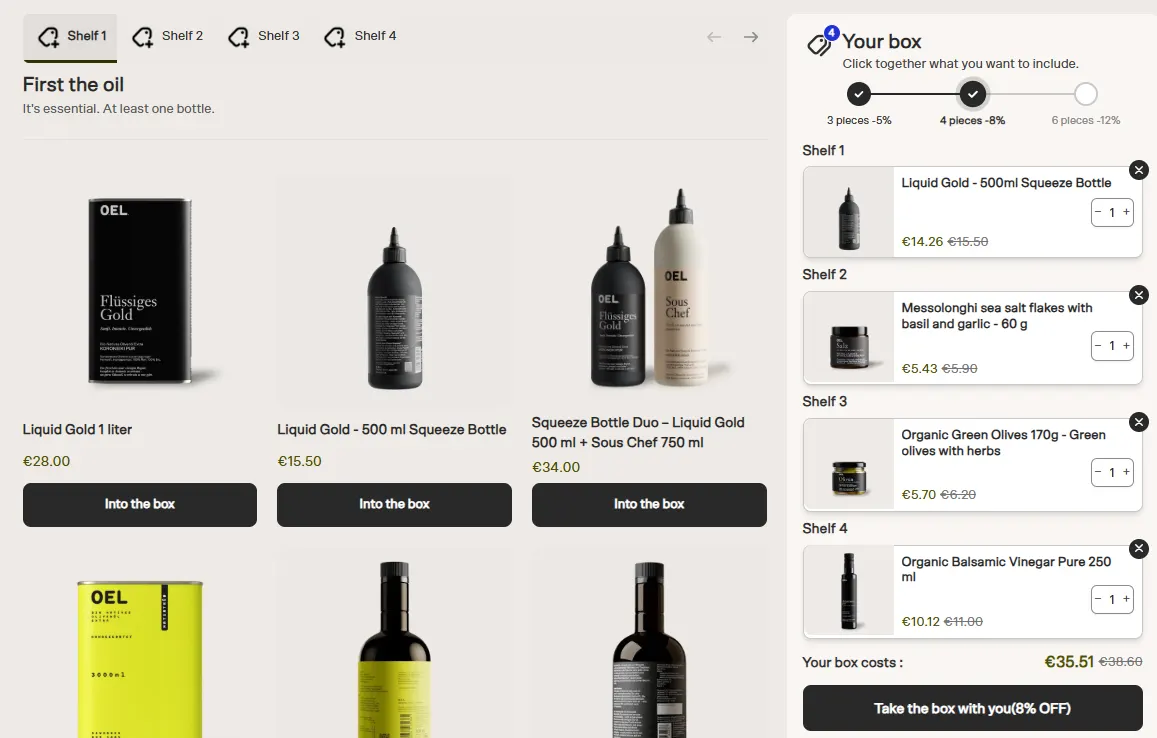Add Squeeze Bottle Duo into the box
This screenshot has width=1157, height=738.
649,505
